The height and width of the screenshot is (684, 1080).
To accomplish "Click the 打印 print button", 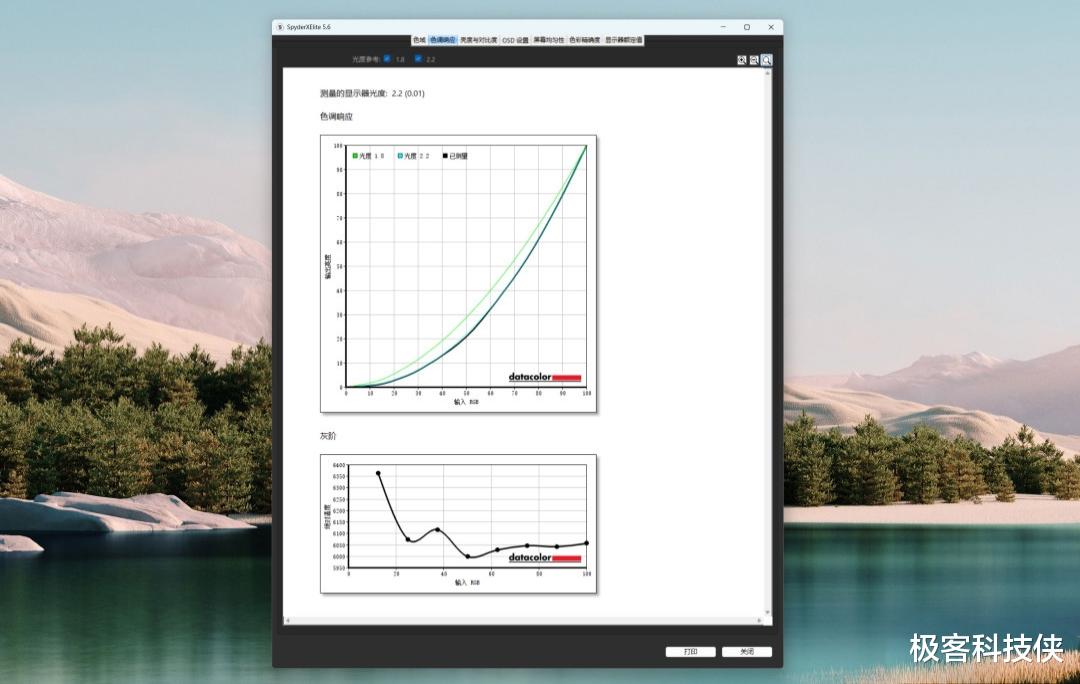I will point(691,652).
